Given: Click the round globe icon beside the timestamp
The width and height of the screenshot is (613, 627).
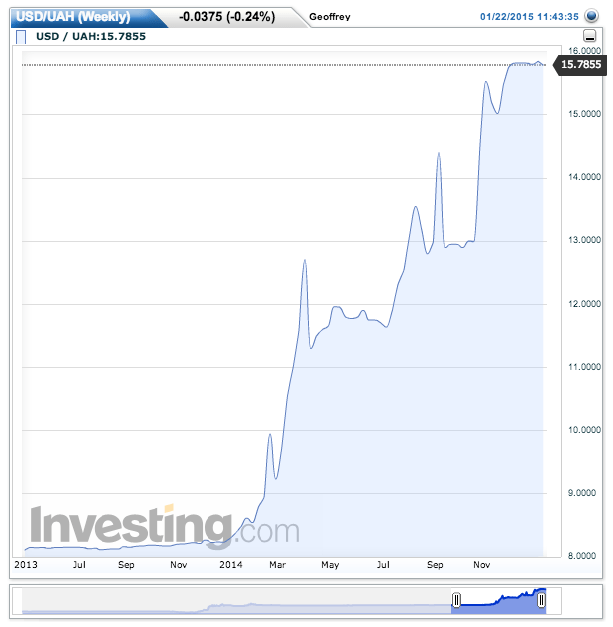Looking at the screenshot, I should (591, 16).
